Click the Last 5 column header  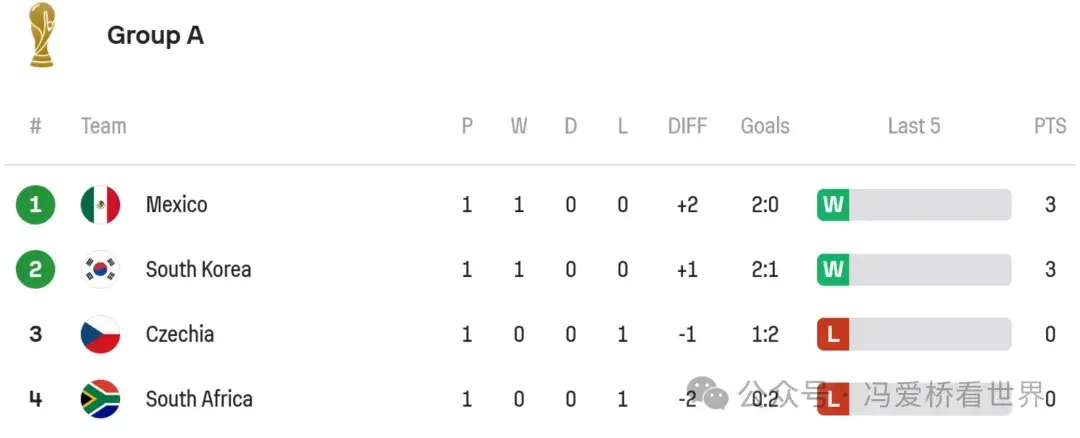point(914,126)
